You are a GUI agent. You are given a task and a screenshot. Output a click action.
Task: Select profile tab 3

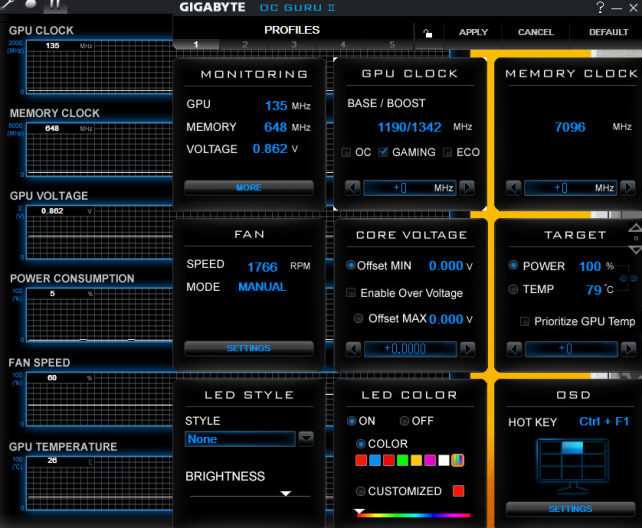[x=293, y=45]
